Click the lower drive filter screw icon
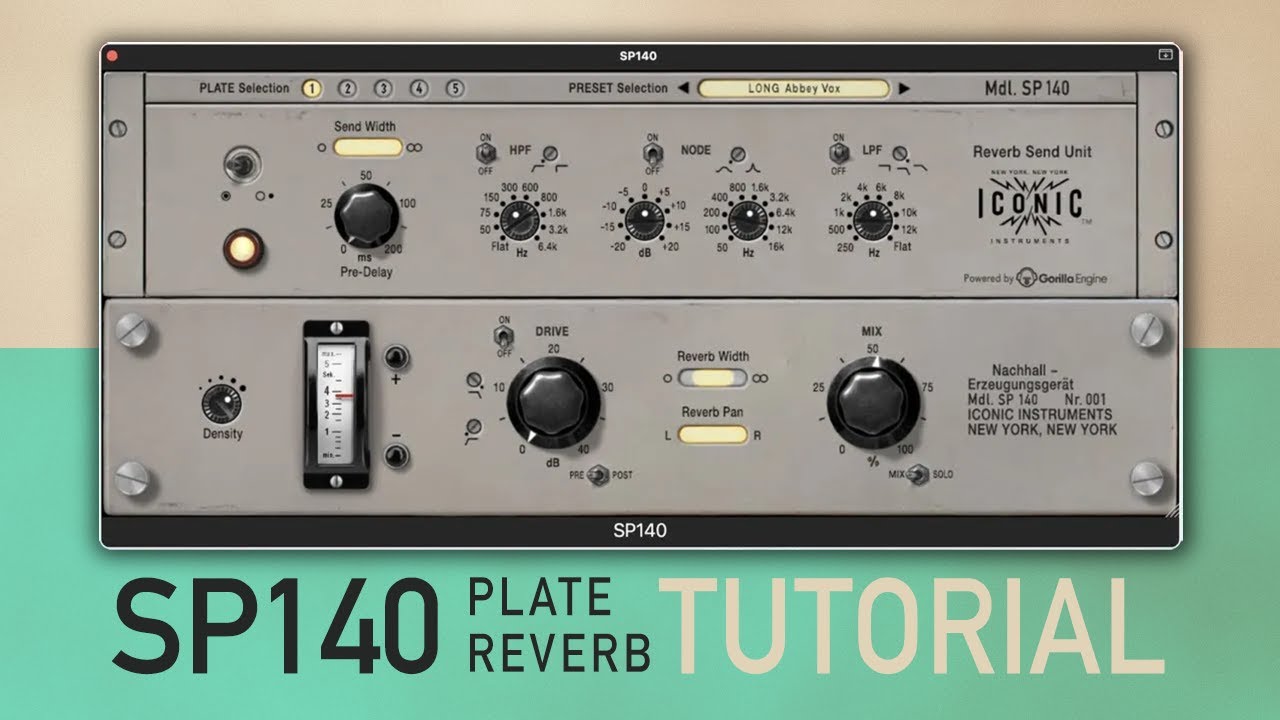Image resolution: width=1280 pixels, height=720 pixels. [472, 427]
